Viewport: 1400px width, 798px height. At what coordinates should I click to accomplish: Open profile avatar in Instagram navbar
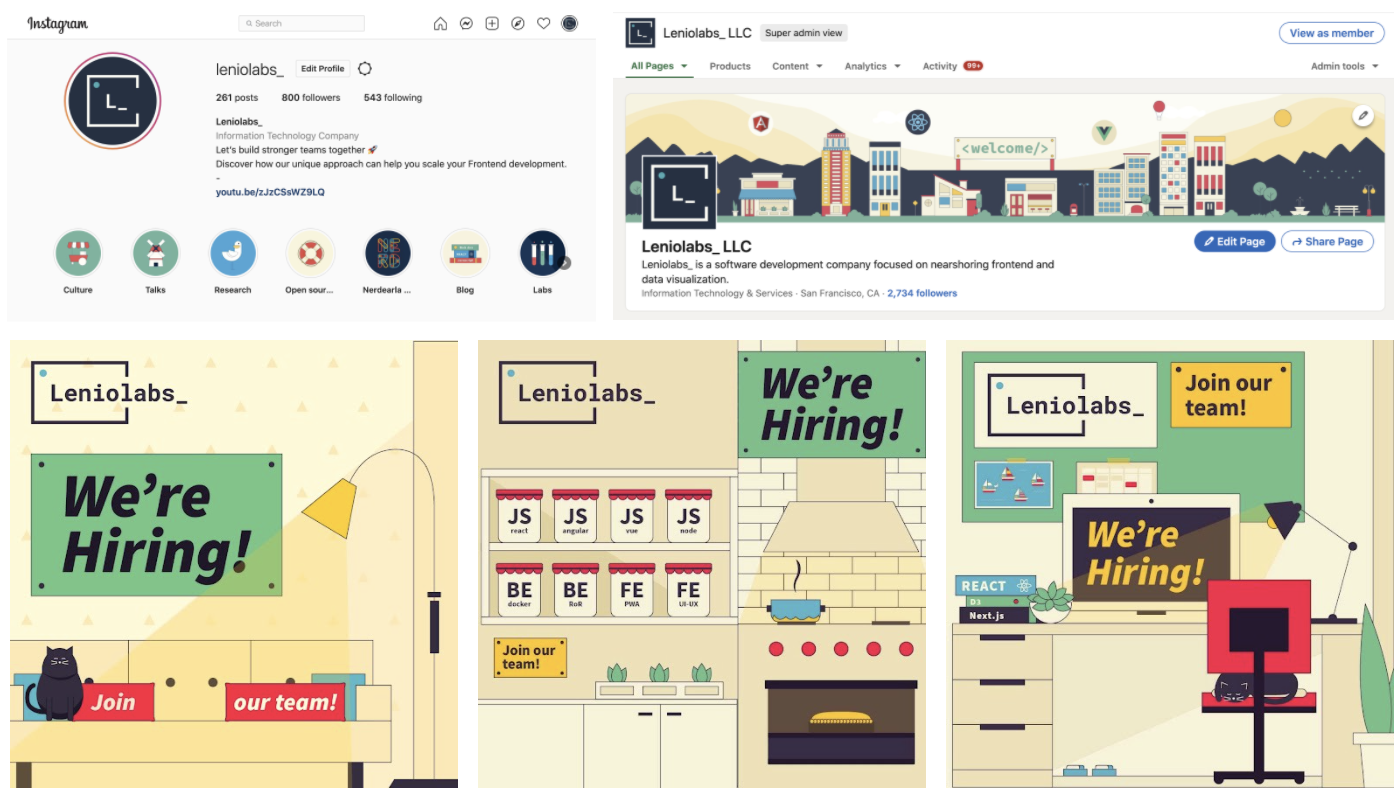tap(569, 23)
